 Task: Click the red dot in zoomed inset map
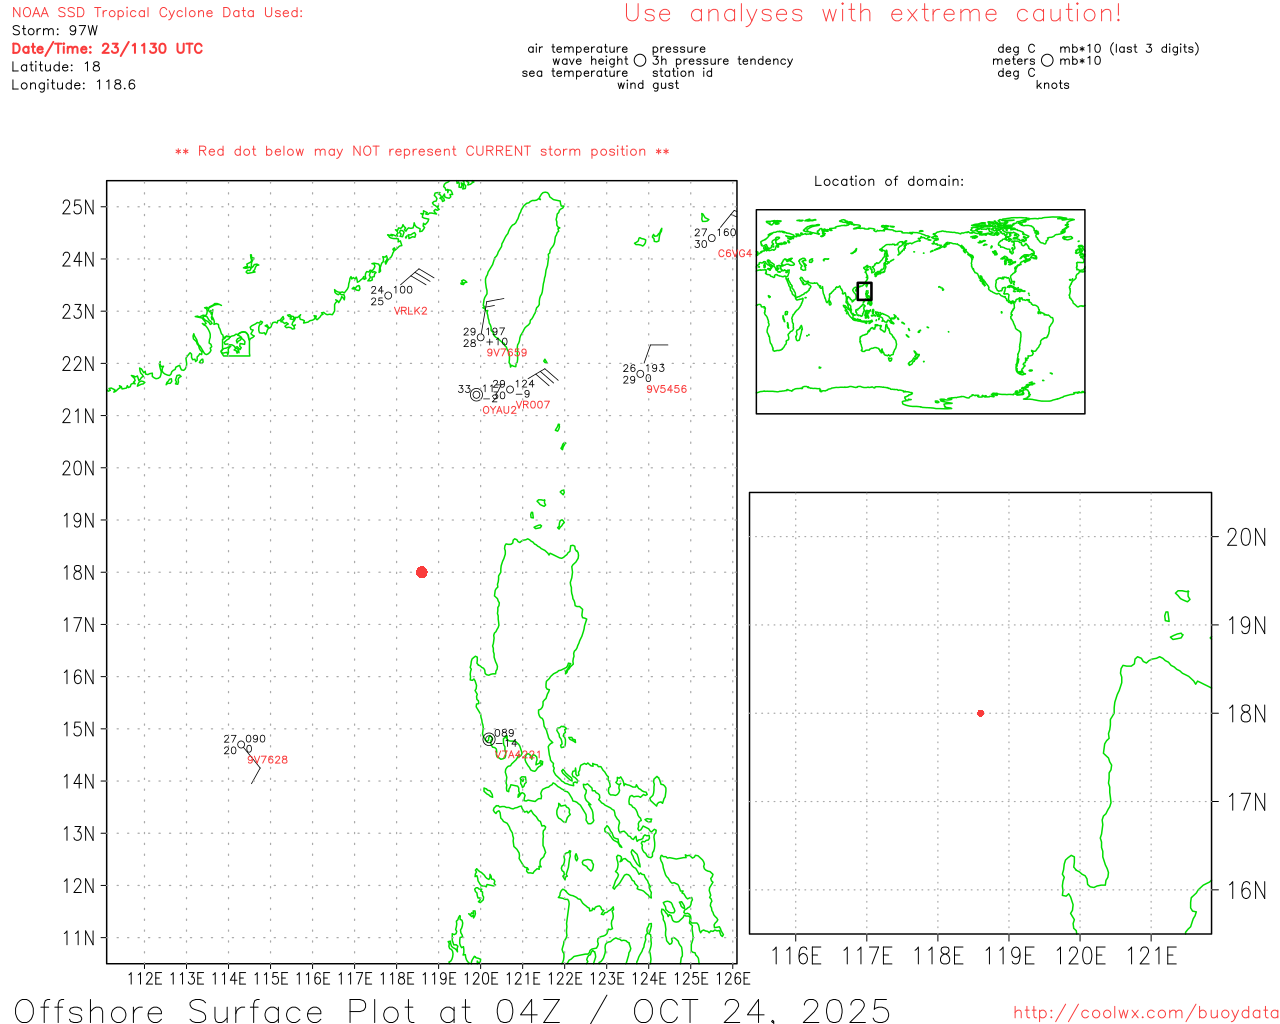tap(980, 713)
